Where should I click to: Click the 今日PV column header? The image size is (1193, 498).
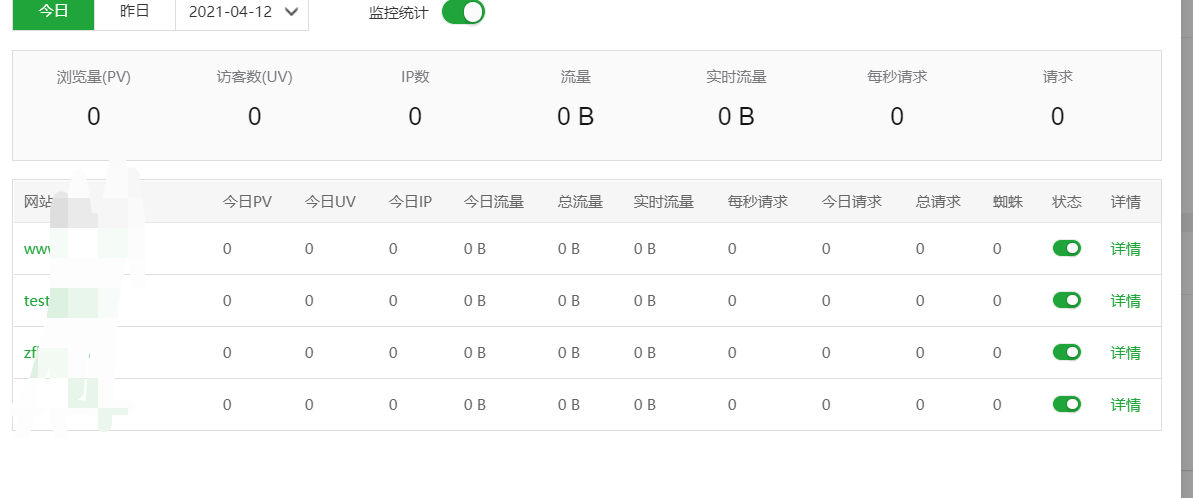coord(247,201)
